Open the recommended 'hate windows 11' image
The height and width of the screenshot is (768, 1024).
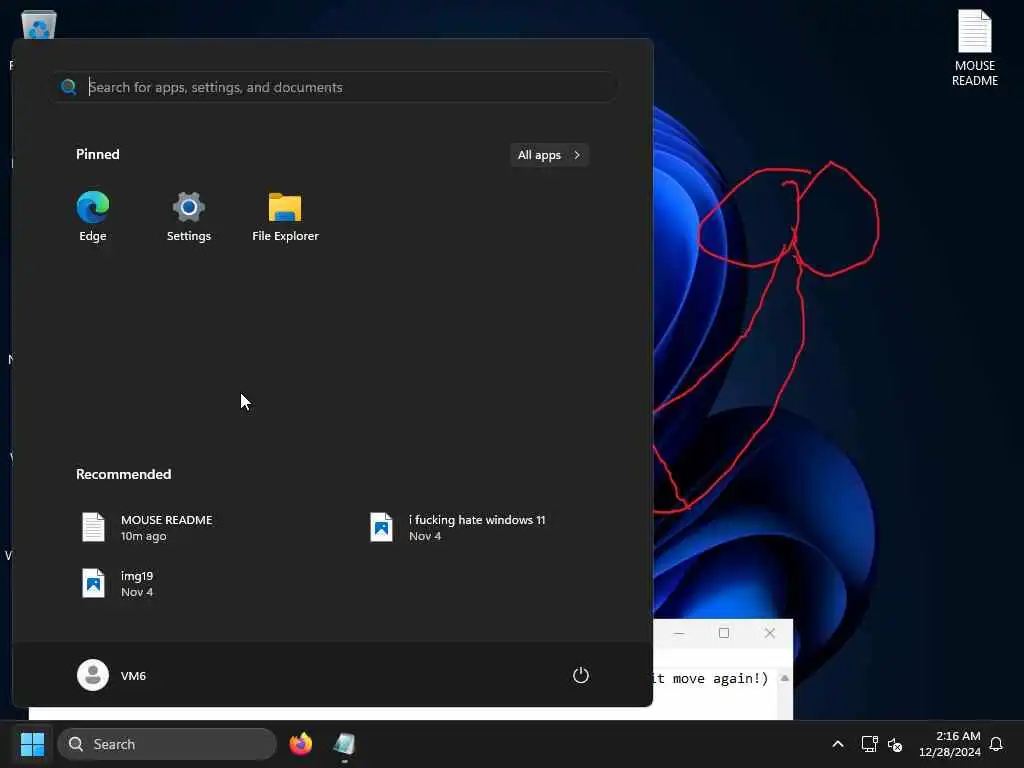pyautogui.click(x=458, y=528)
